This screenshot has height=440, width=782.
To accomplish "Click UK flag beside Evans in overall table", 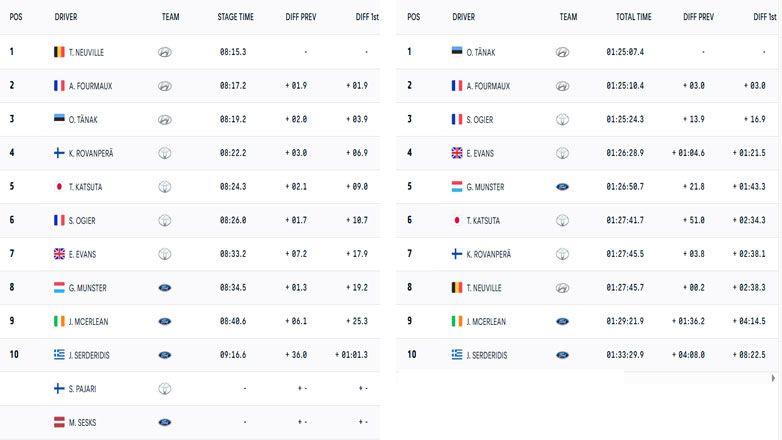I will coord(457,153).
